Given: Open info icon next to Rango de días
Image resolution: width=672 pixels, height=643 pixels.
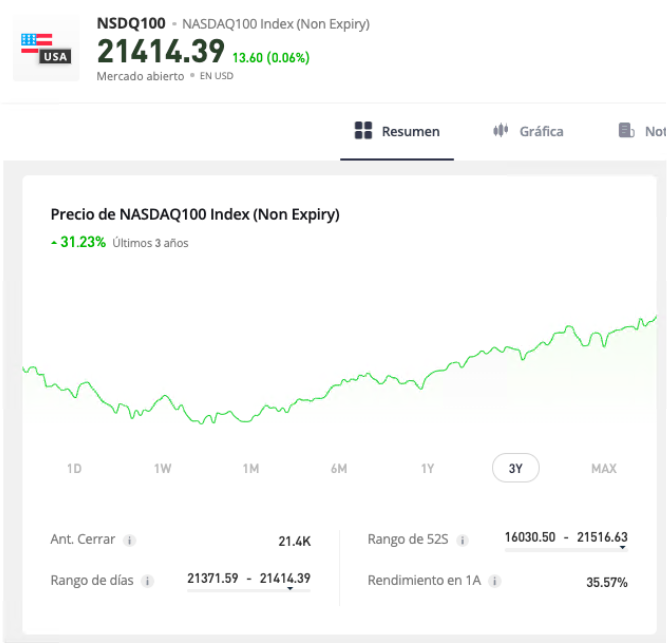Looking at the screenshot, I should [x=147, y=581].
